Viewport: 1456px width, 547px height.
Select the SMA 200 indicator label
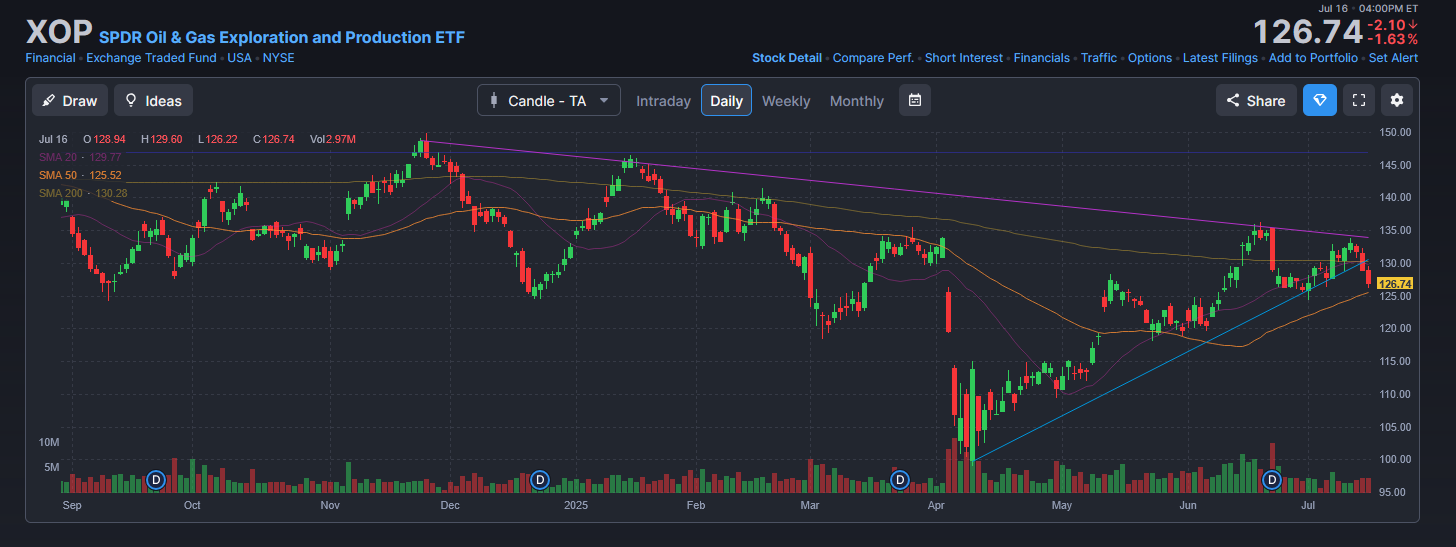pyautogui.click(x=83, y=193)
